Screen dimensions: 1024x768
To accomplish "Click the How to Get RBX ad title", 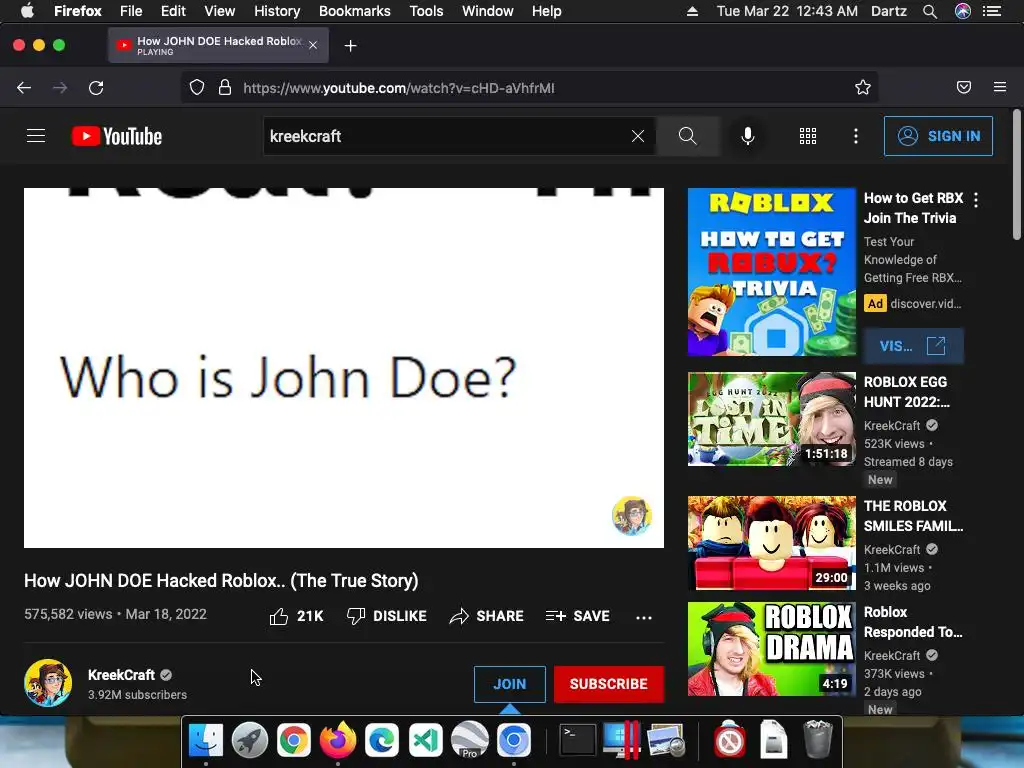I will (x=913, y=208).
